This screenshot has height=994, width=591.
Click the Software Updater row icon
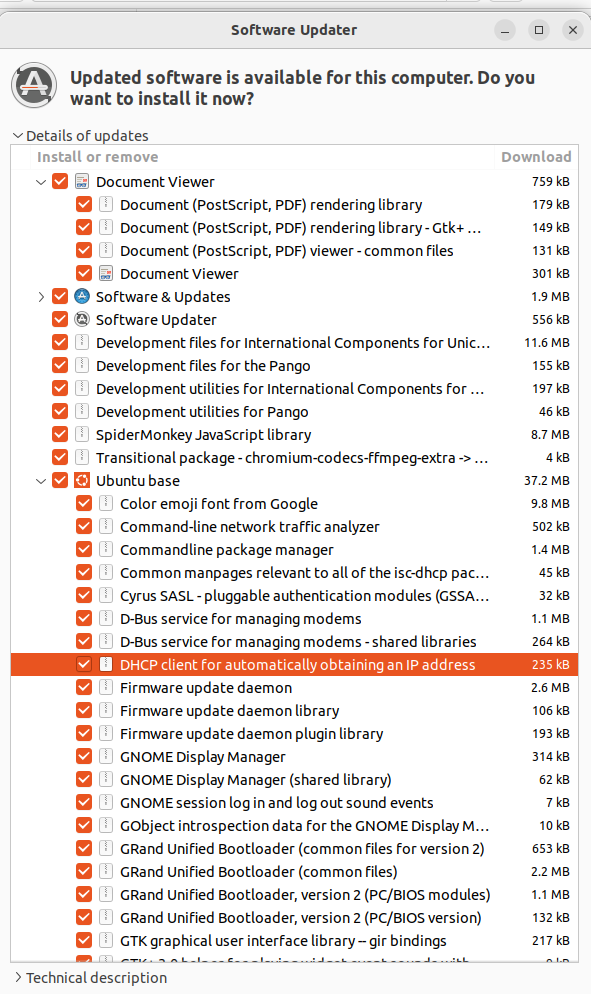(82, 320)
